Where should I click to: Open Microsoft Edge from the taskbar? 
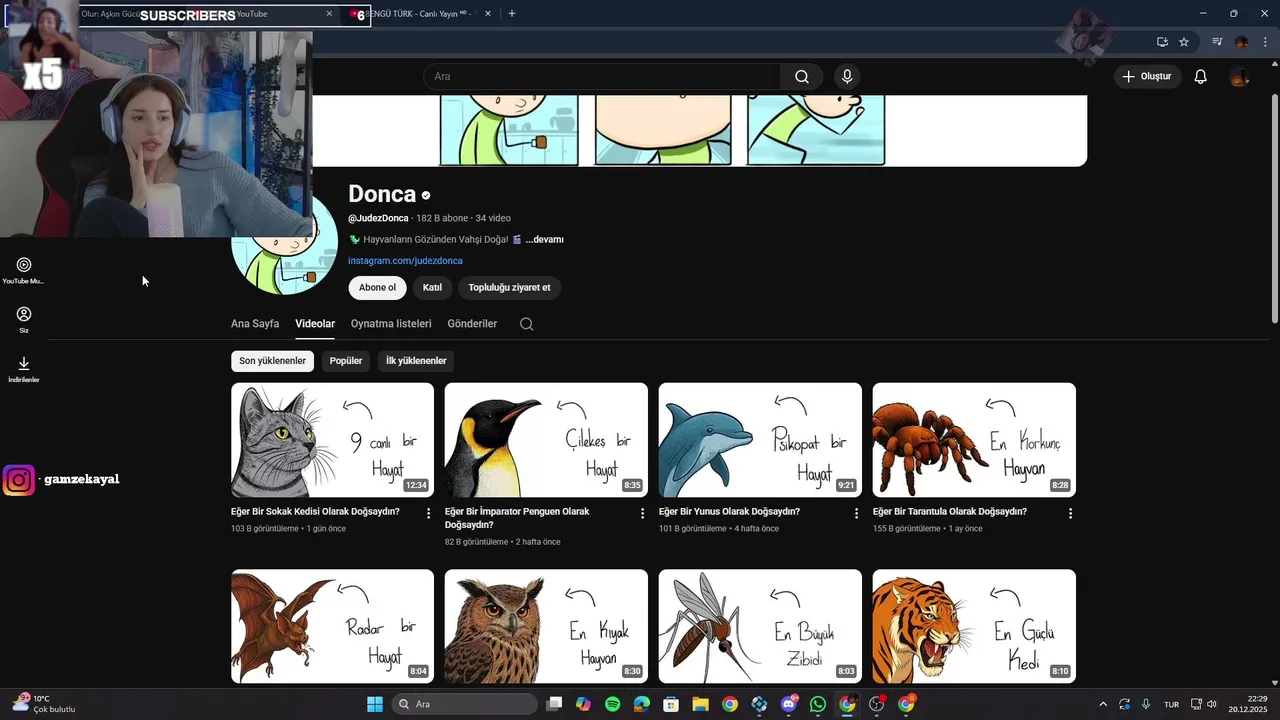click(642, 704)
